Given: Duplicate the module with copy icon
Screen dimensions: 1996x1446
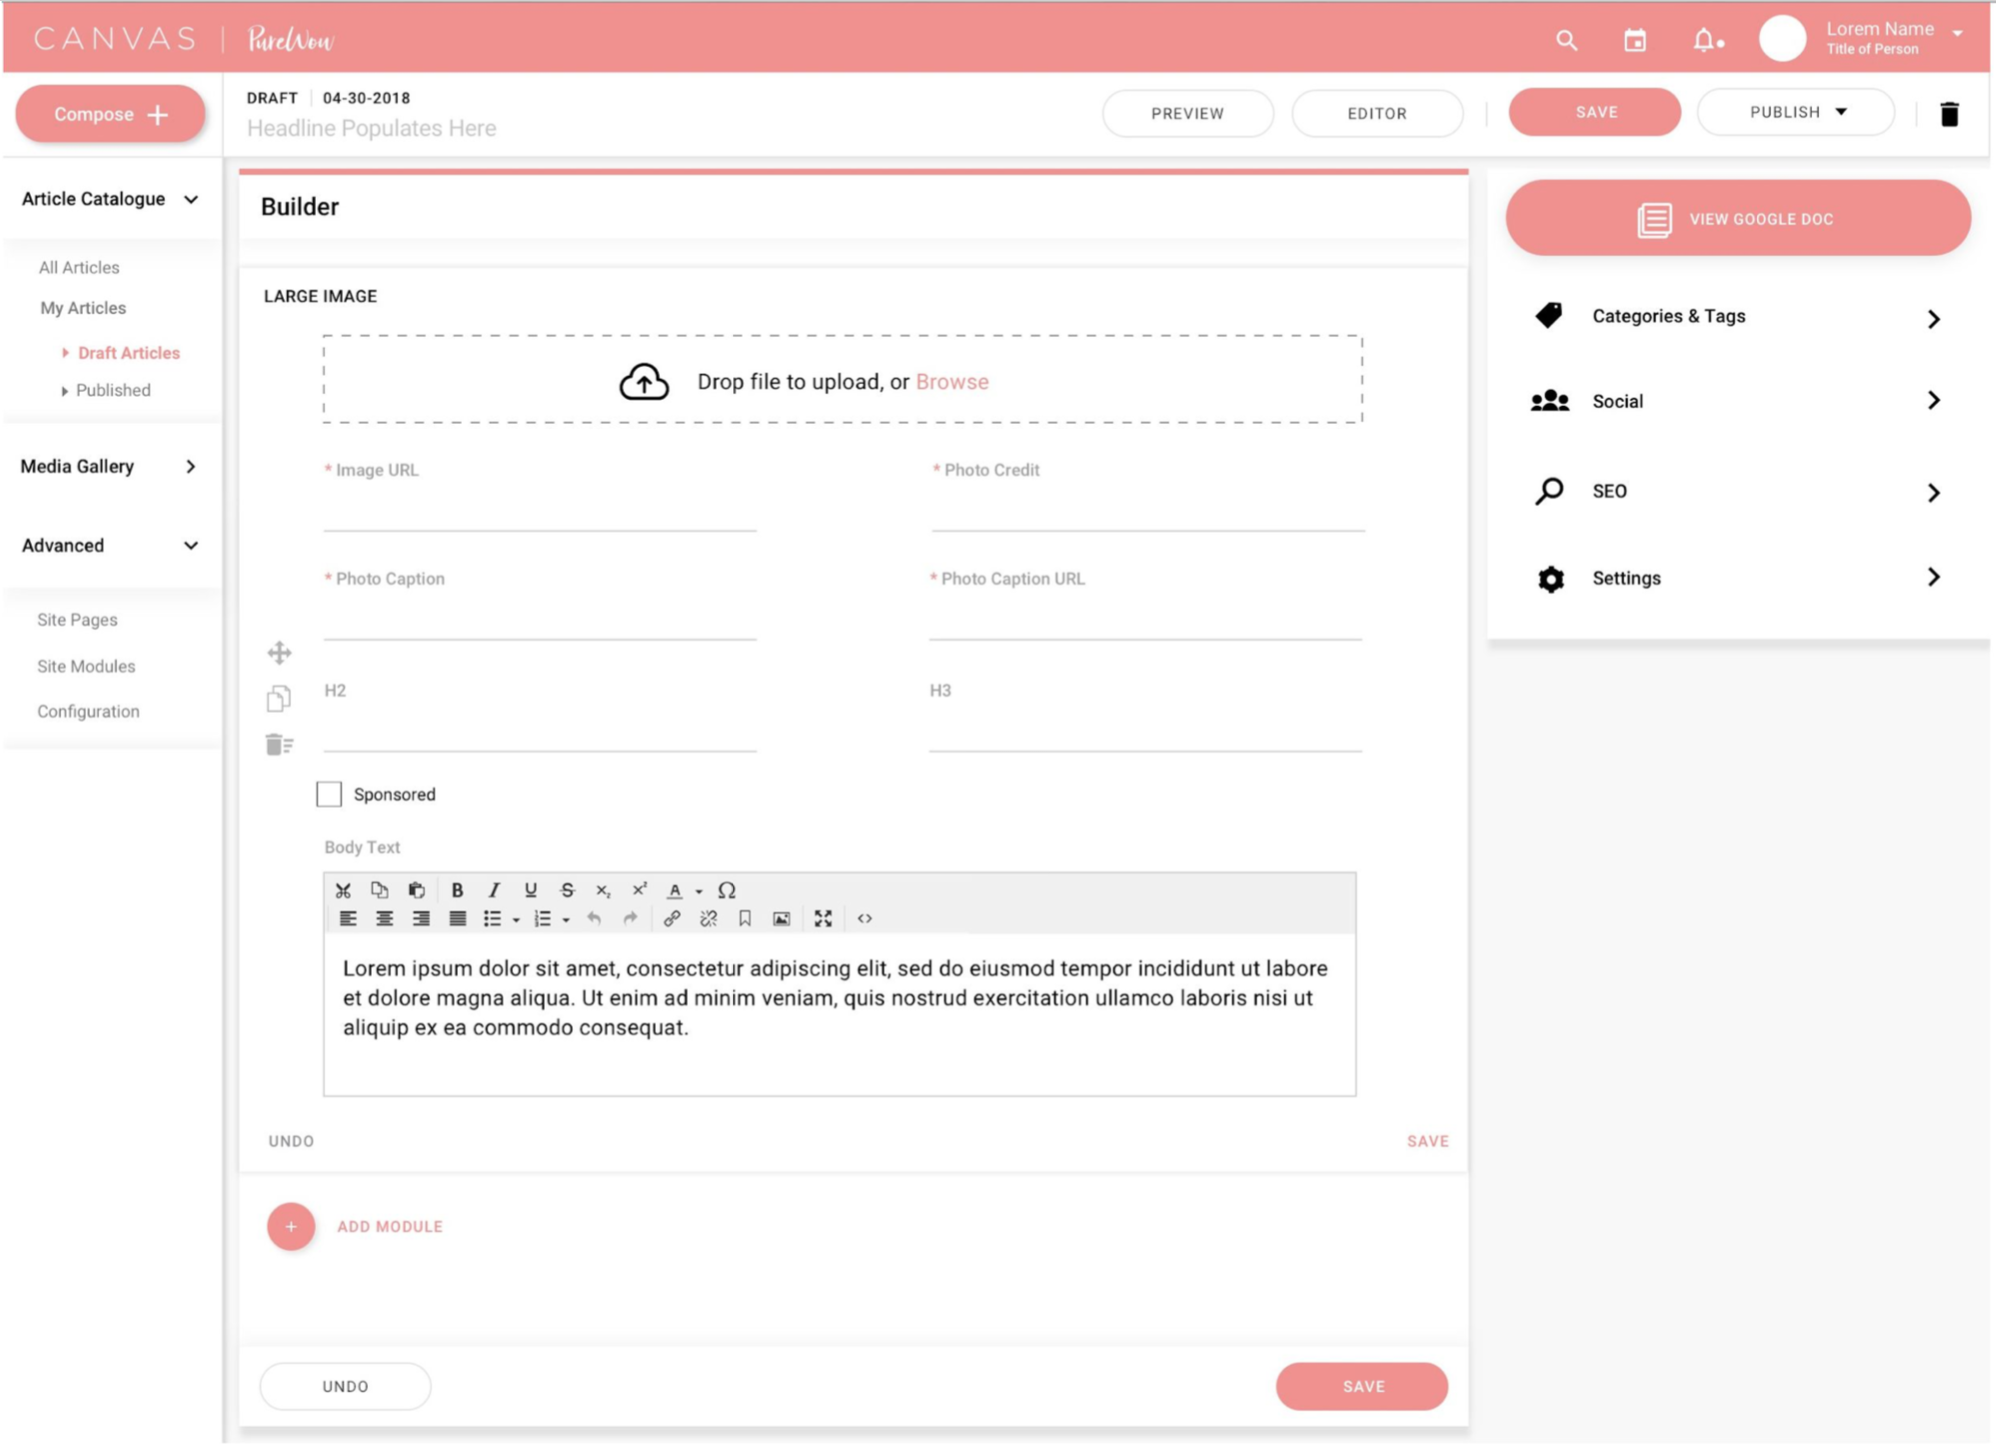Looking at the screenshot, I should [279, 698].
